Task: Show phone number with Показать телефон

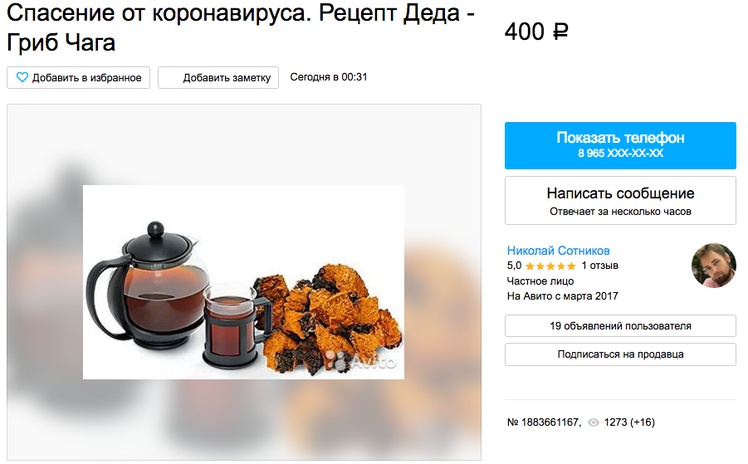Action: (620, 145)
